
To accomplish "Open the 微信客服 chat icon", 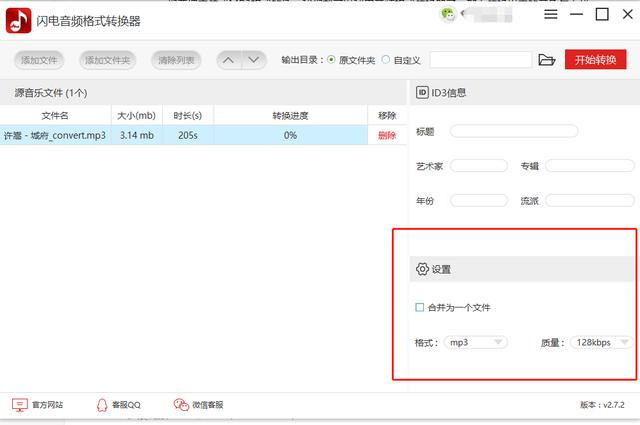I will (181, 405).
